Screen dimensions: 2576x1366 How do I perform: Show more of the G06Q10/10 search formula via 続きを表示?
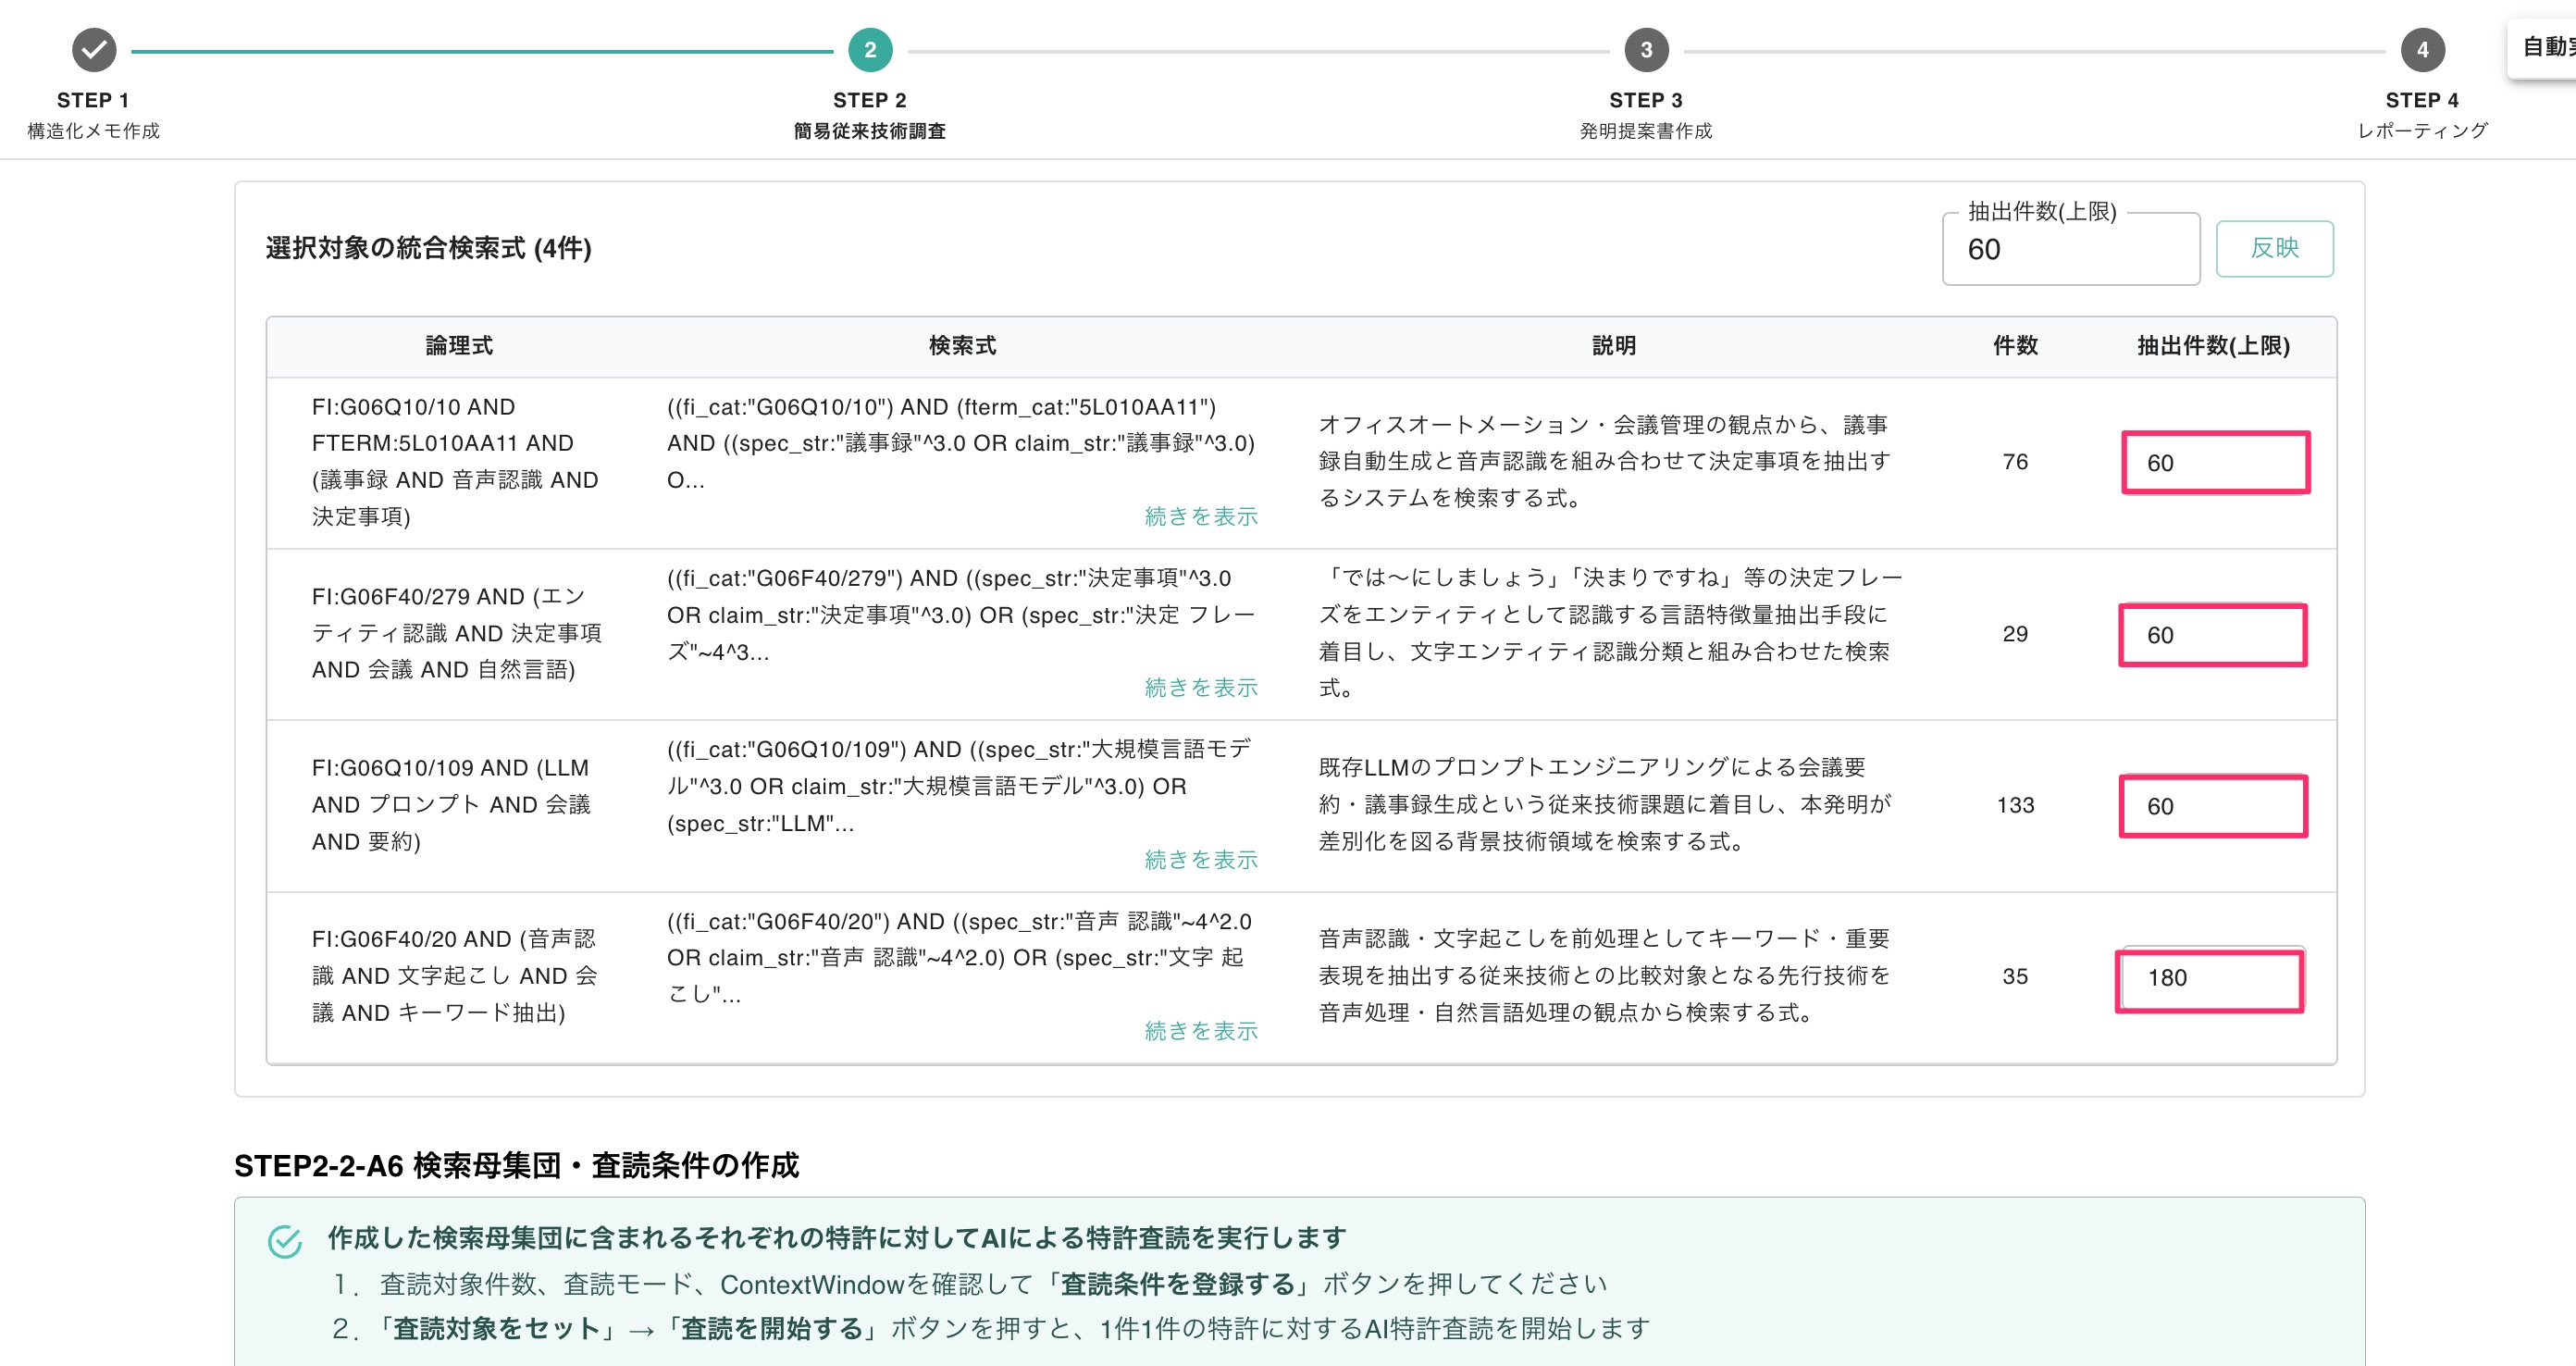coord(1201,516)
